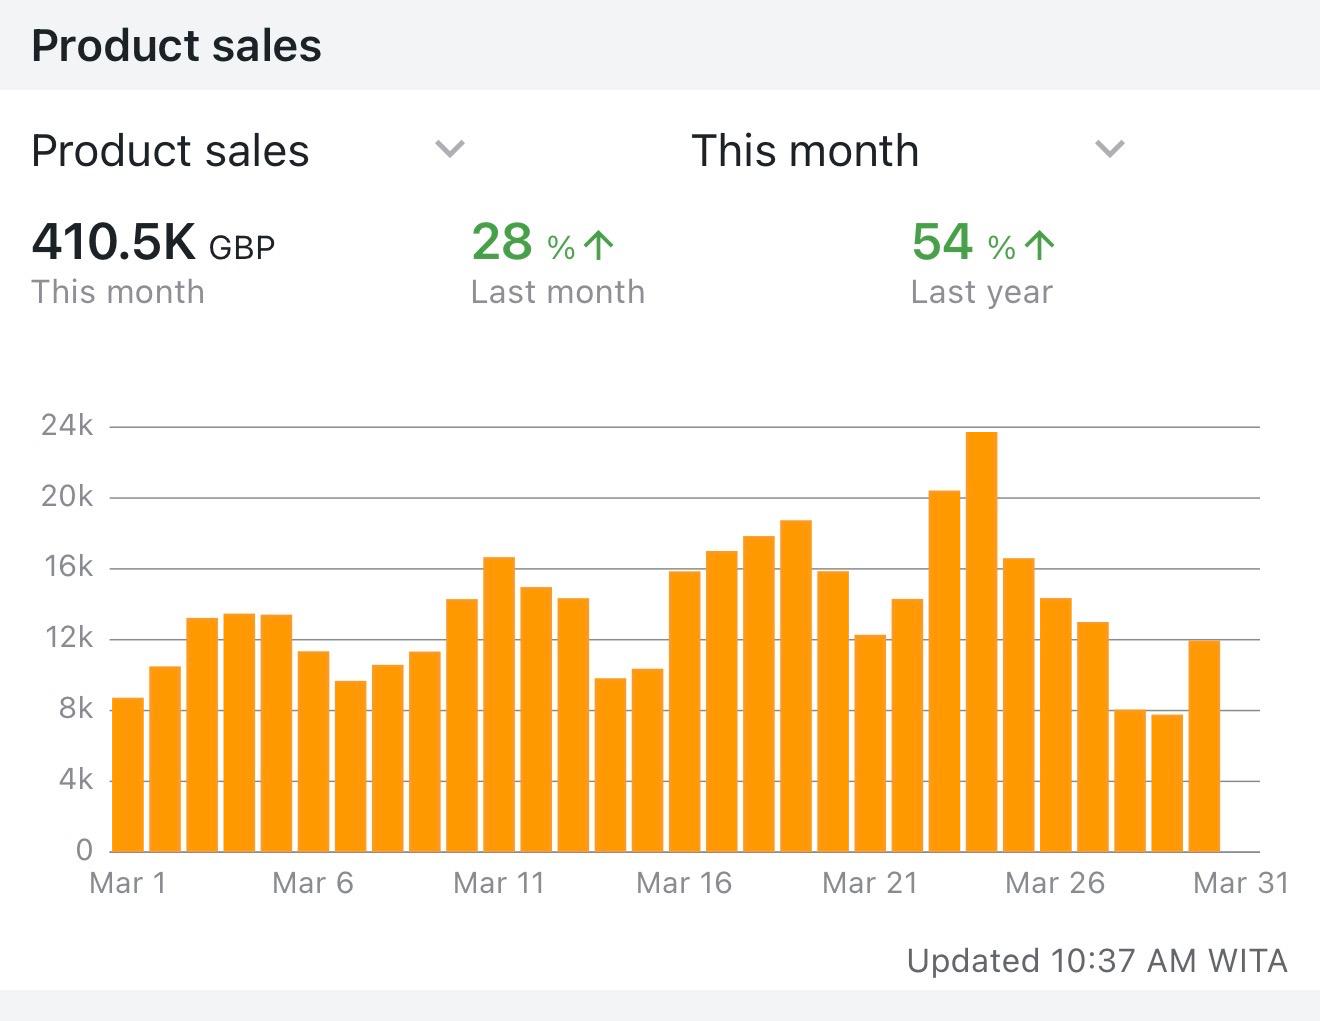Click the bold Product sales header title
1320x1021 pixels.
tap(177, 46)
